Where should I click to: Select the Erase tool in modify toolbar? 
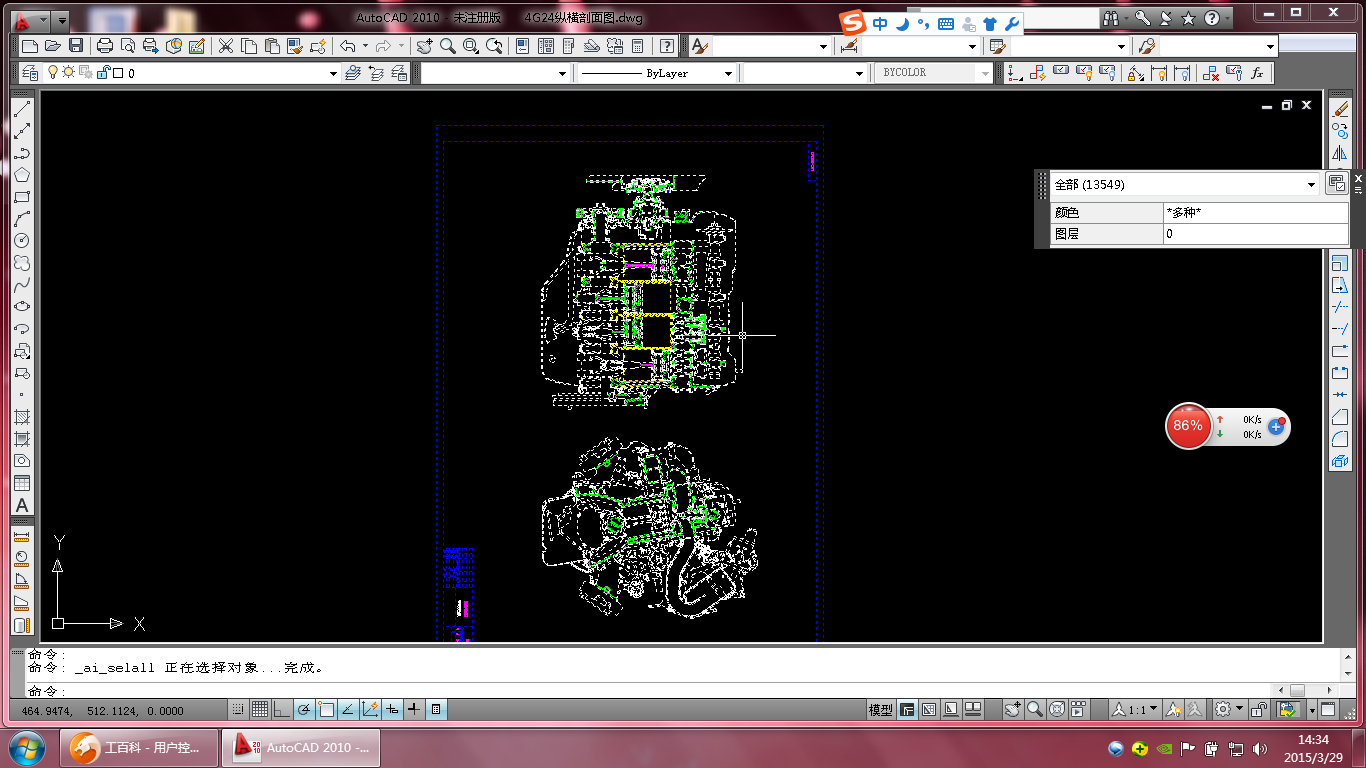pyautogui.click(x=1340, y=108)
